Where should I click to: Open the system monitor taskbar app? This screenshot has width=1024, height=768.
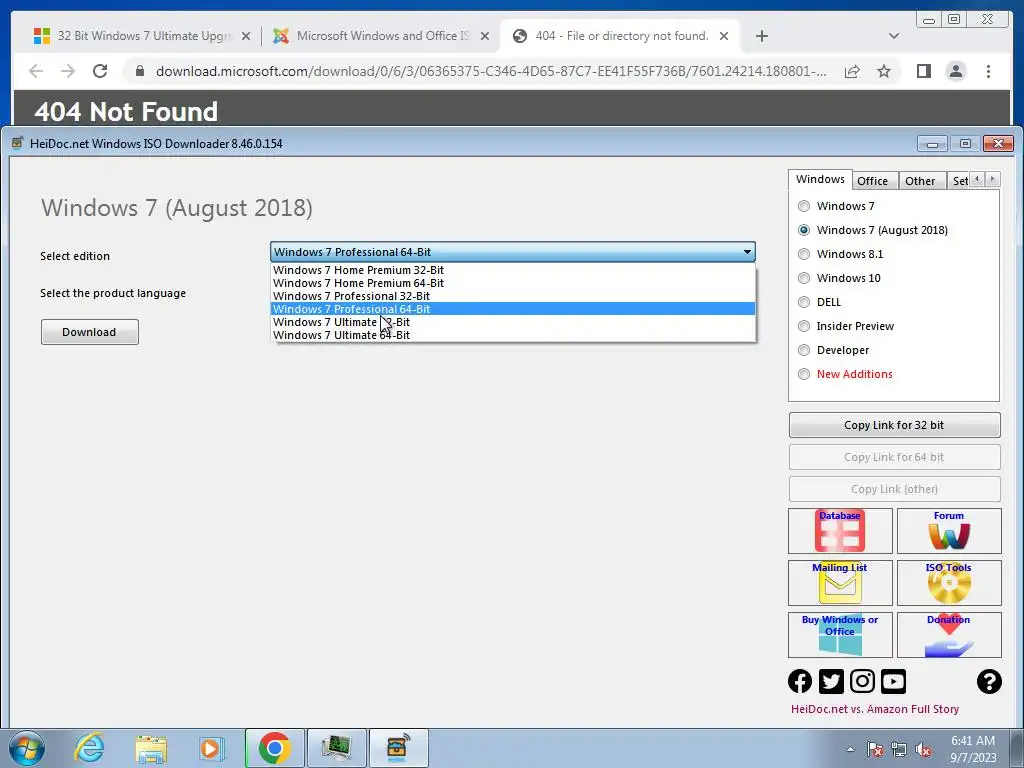pos(336,748)
